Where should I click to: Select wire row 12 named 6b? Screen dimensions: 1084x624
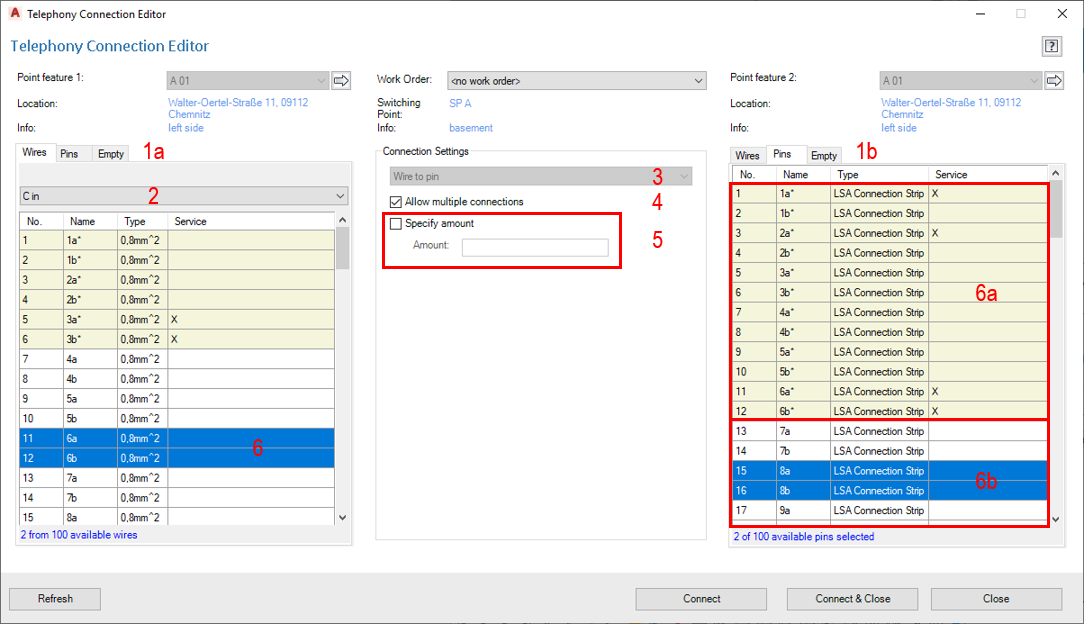pyautogui.click(x=177, y=458)
